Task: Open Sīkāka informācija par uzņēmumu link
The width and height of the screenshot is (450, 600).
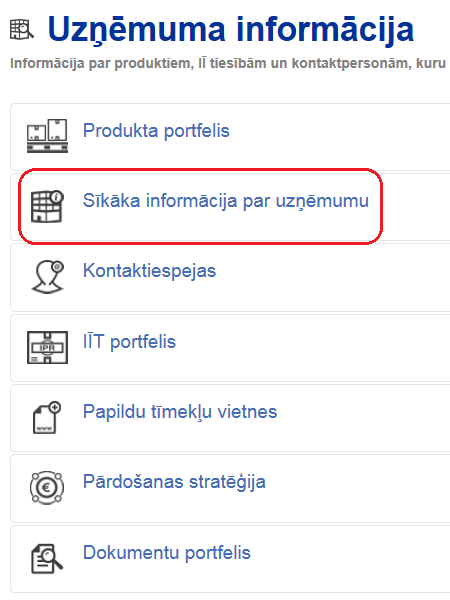Action: (226, 201)
